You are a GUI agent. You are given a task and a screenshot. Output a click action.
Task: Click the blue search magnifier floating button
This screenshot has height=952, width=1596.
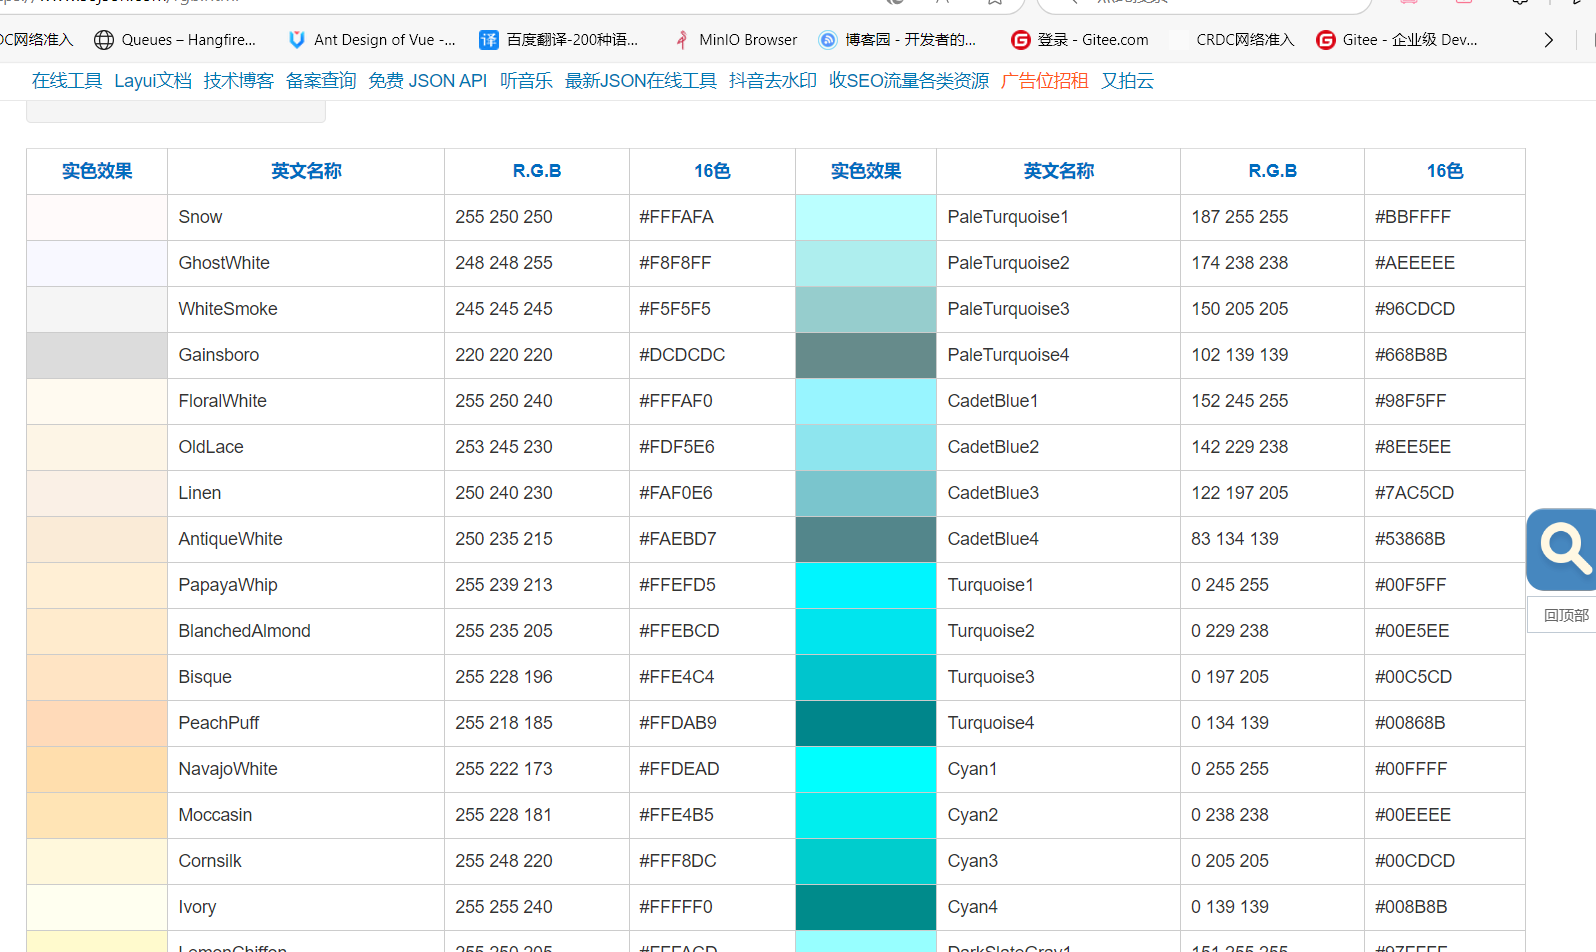(1562, 549)
